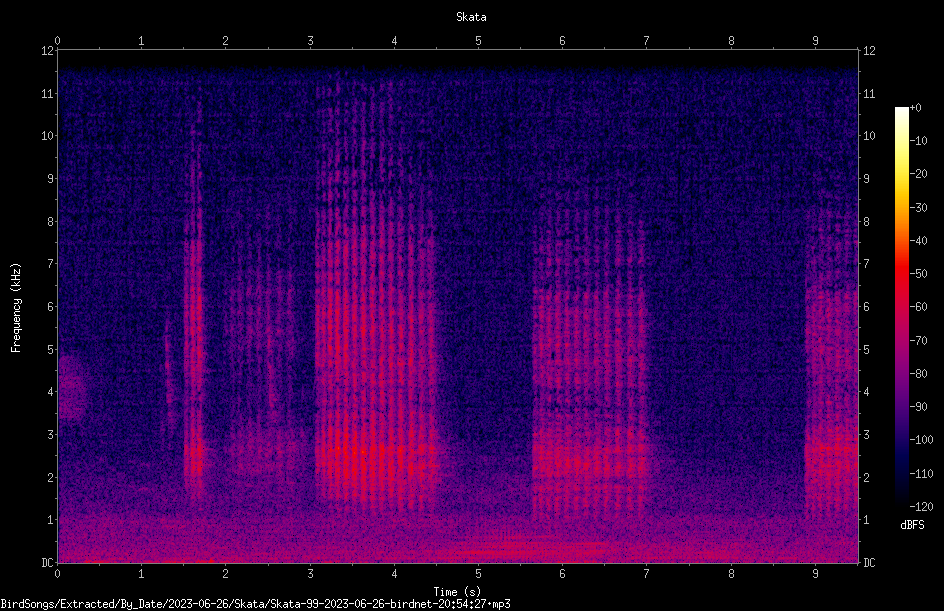Click the "9" tick on bottom time axis

coord(815,574)
